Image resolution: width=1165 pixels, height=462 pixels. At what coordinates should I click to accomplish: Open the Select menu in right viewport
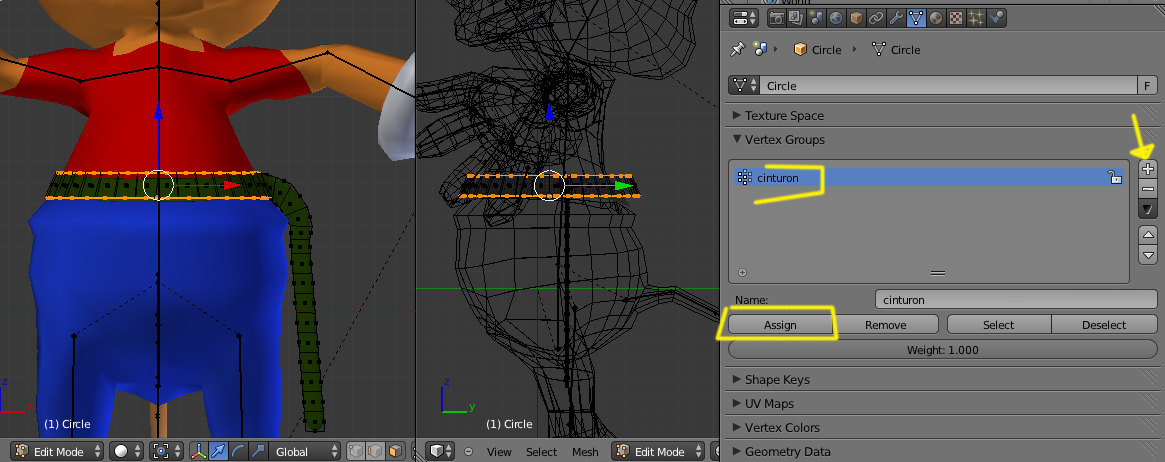point(542,452)
